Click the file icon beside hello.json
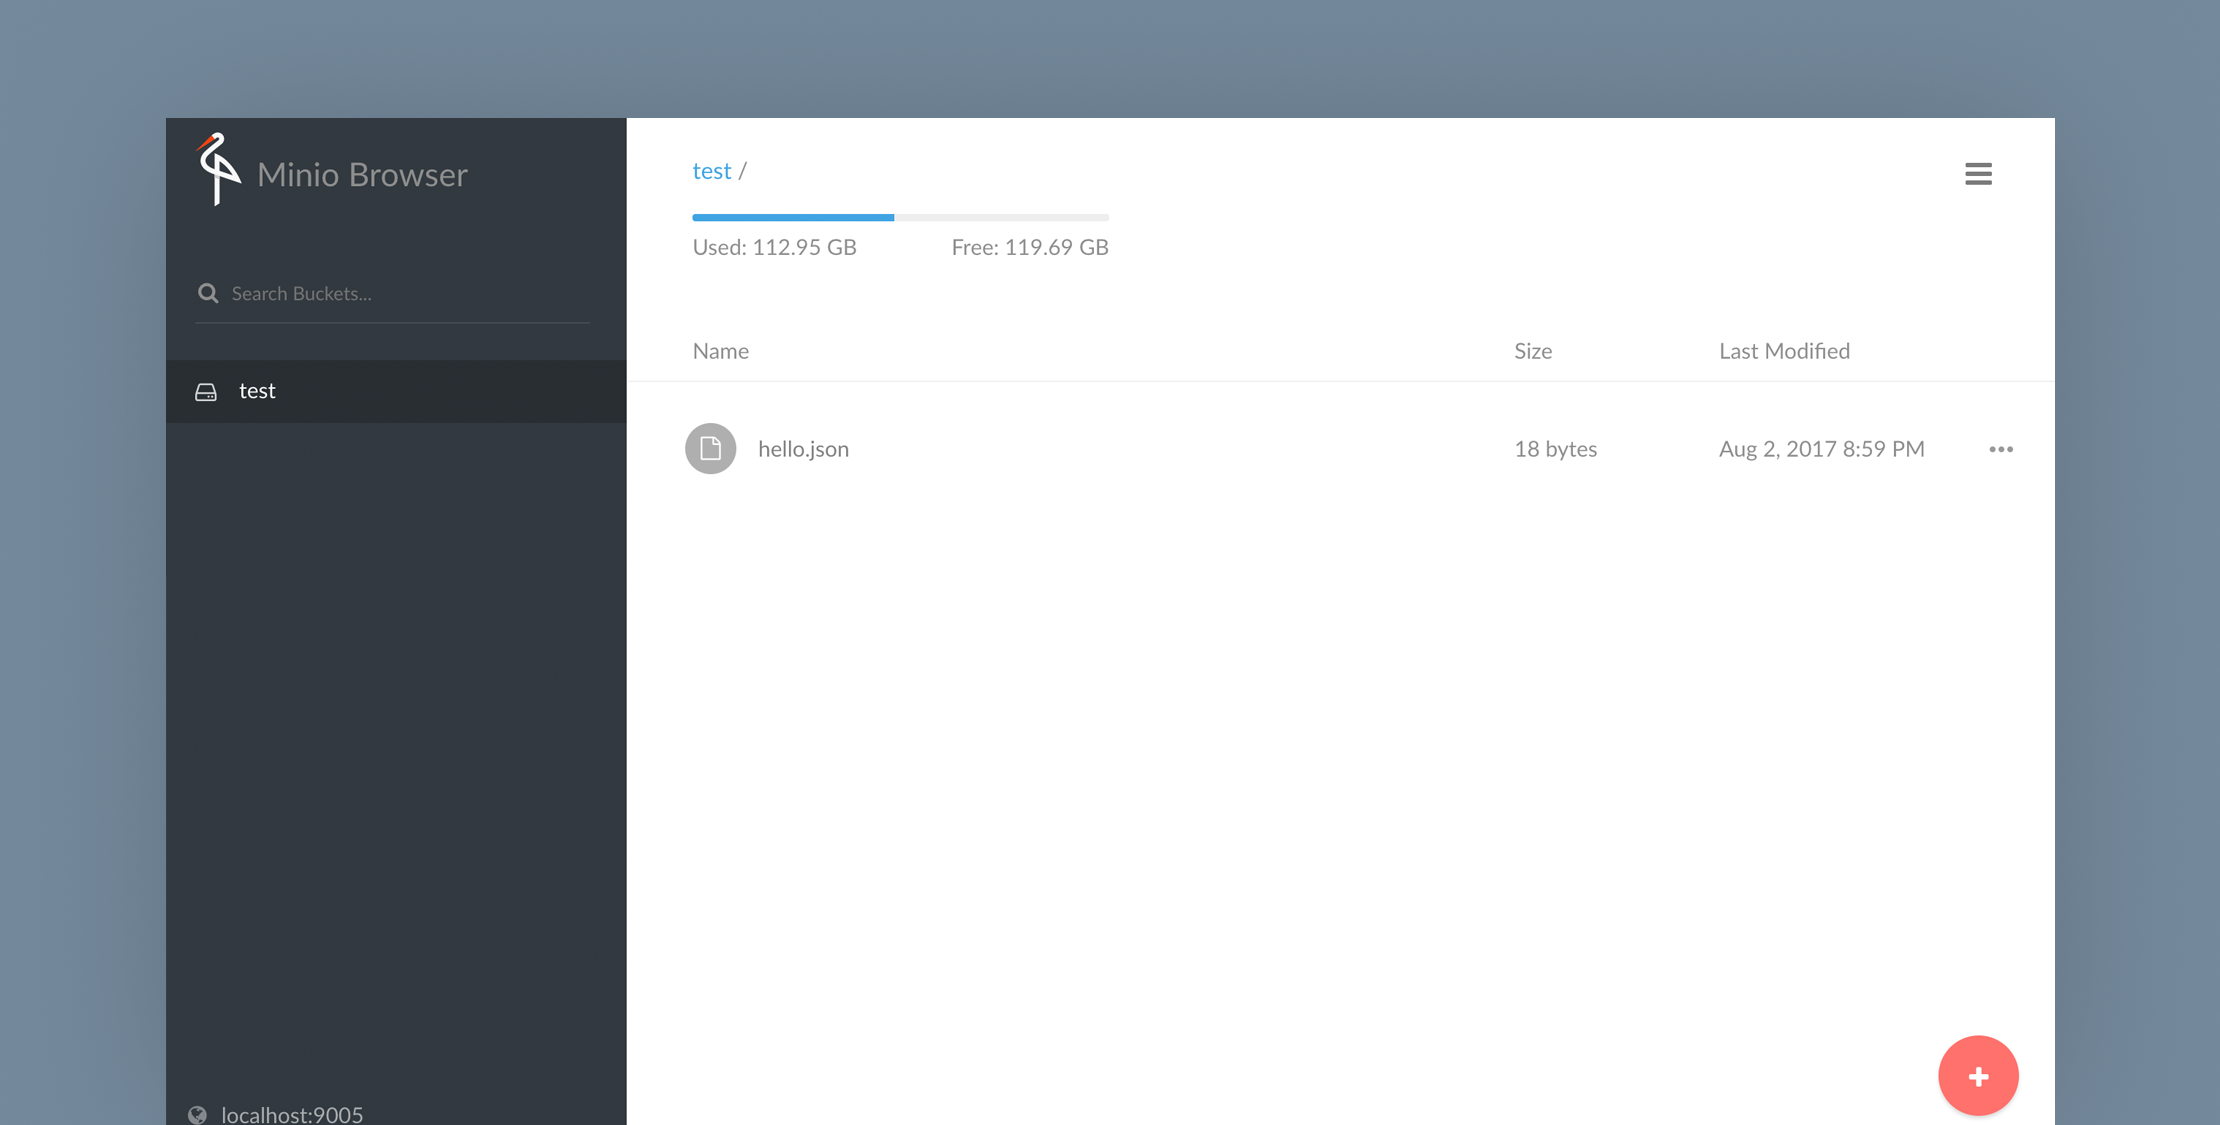This screenshot has width=2220, height=1125. [x=710, y=448]
